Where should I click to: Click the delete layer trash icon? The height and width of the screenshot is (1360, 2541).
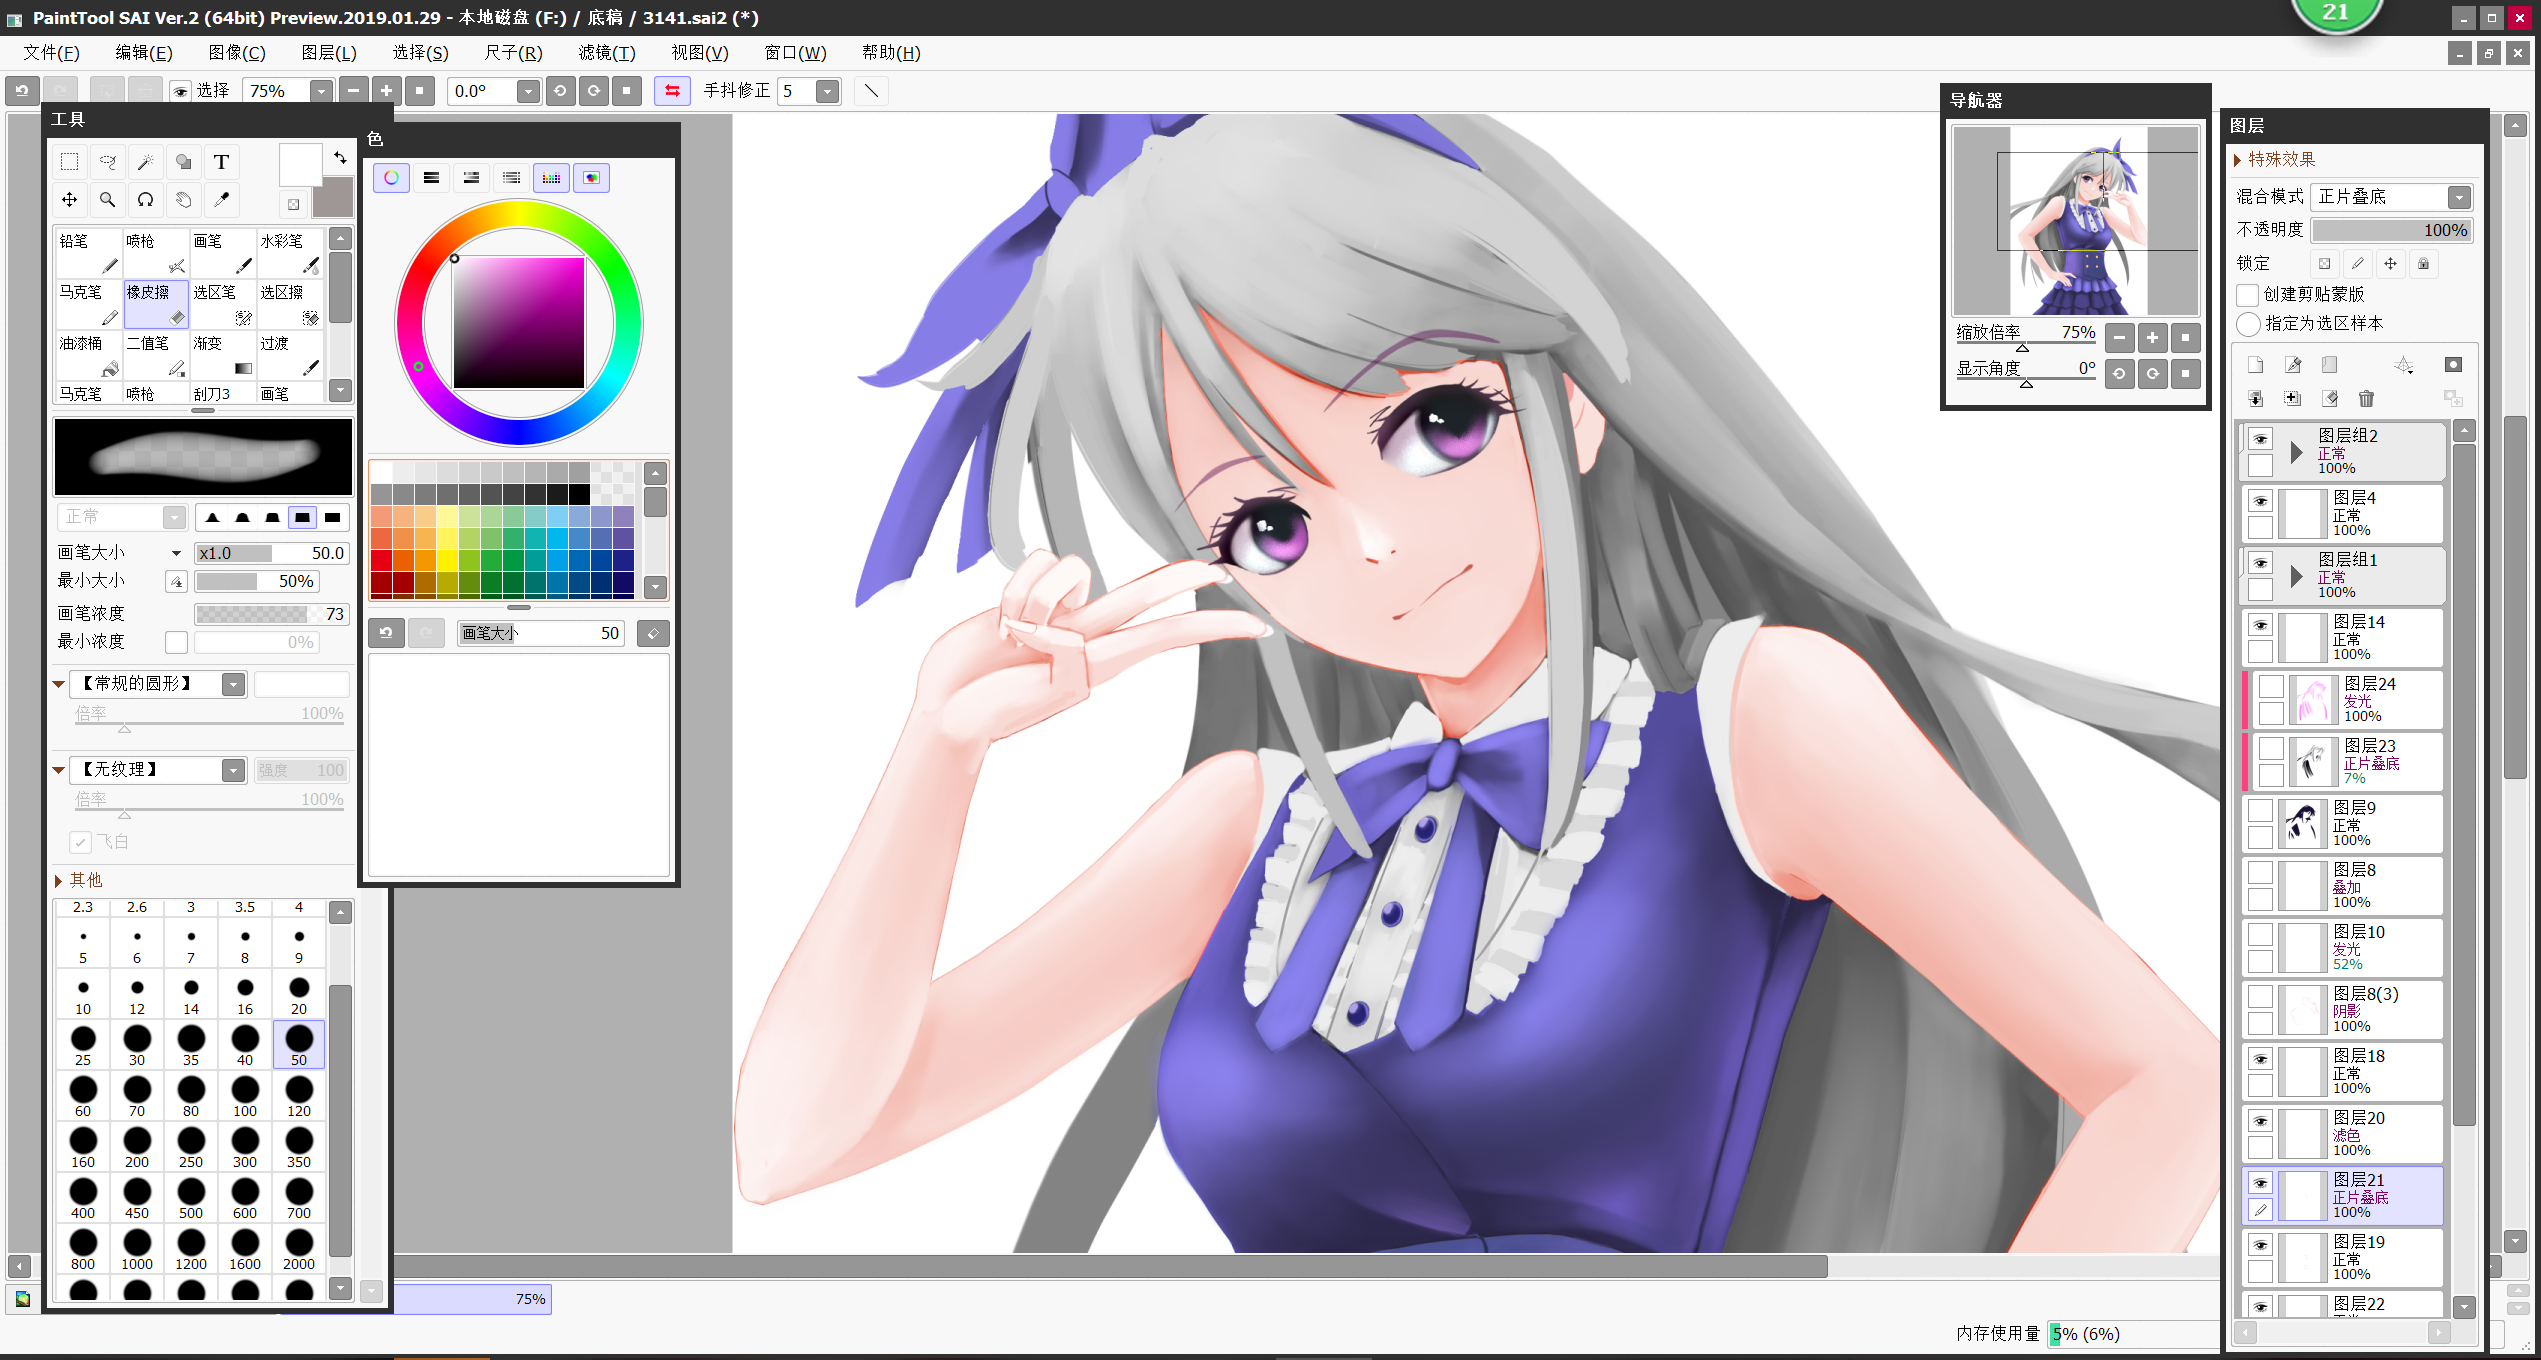click(2366, 399)
